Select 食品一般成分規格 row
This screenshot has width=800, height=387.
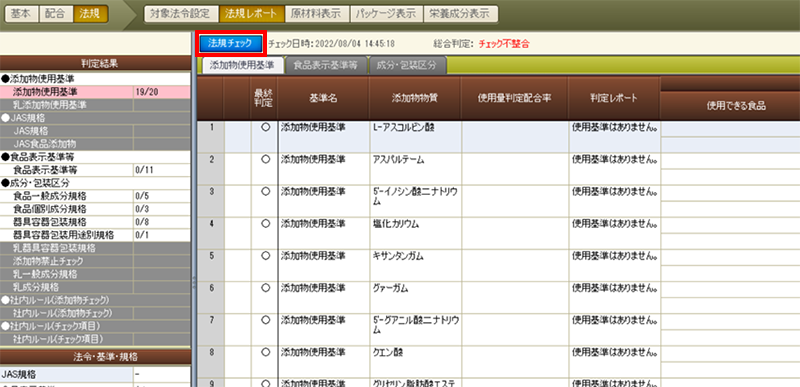[x=95, y=196]
